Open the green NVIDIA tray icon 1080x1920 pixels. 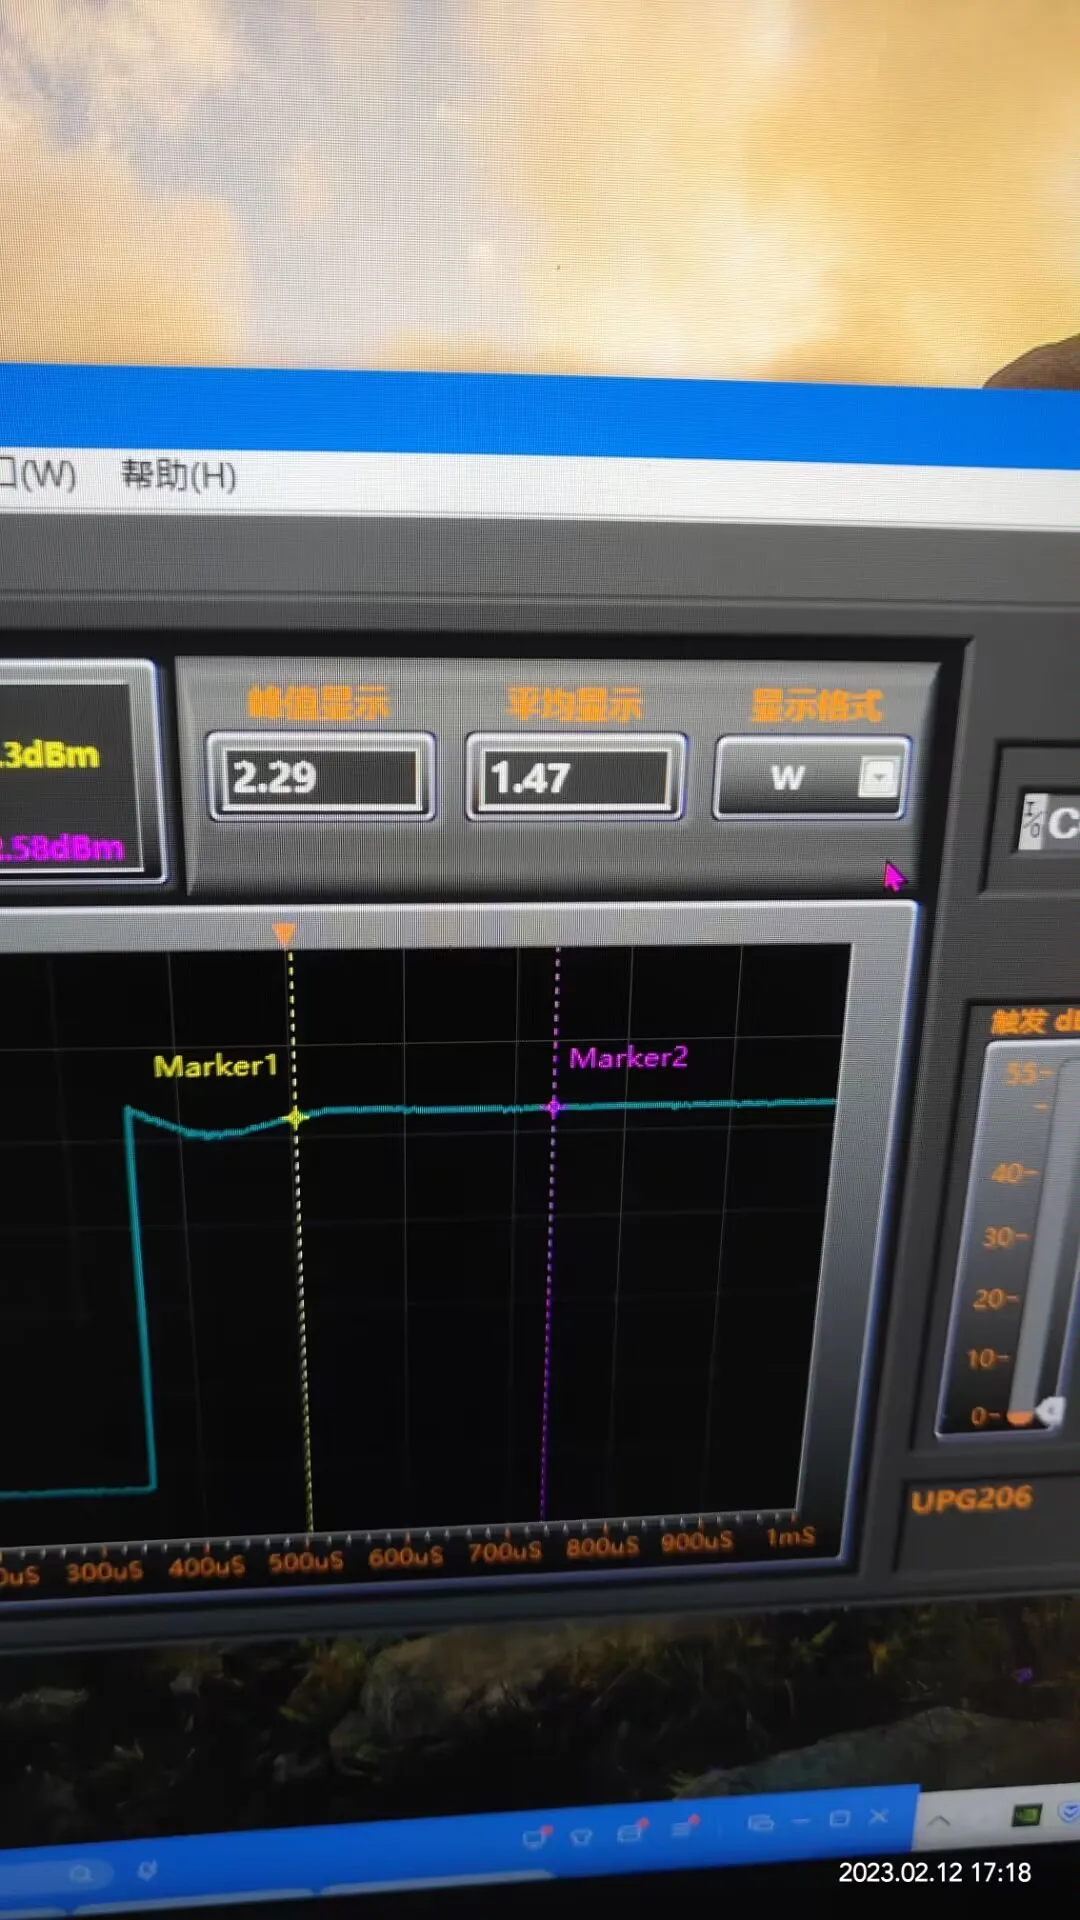tap(1028, 1815)
